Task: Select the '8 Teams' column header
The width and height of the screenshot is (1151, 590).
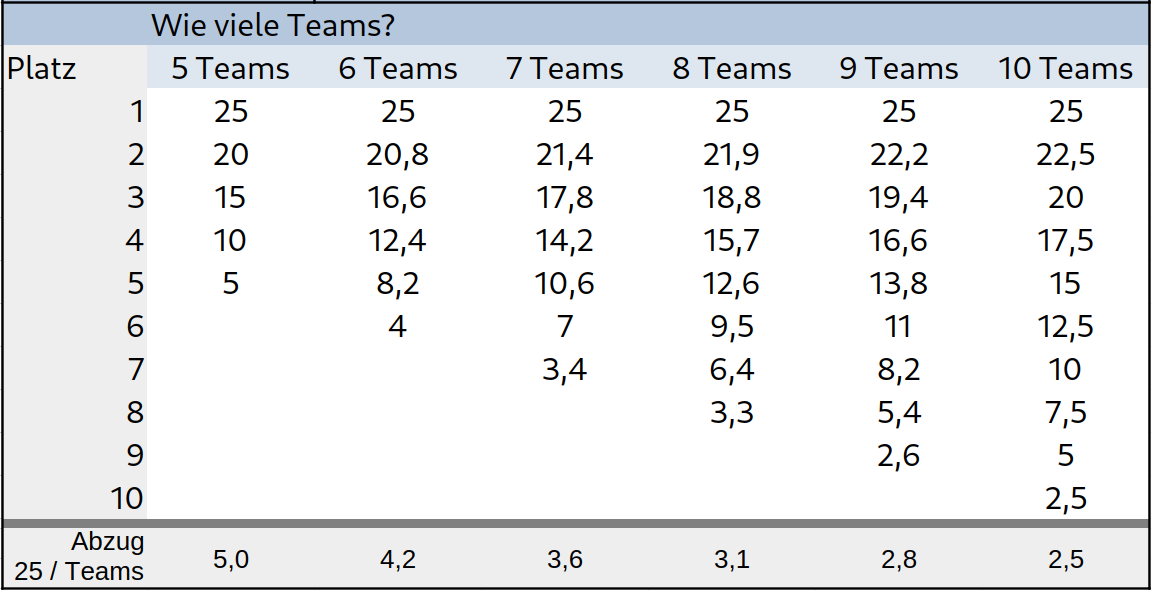Action: 732,68
